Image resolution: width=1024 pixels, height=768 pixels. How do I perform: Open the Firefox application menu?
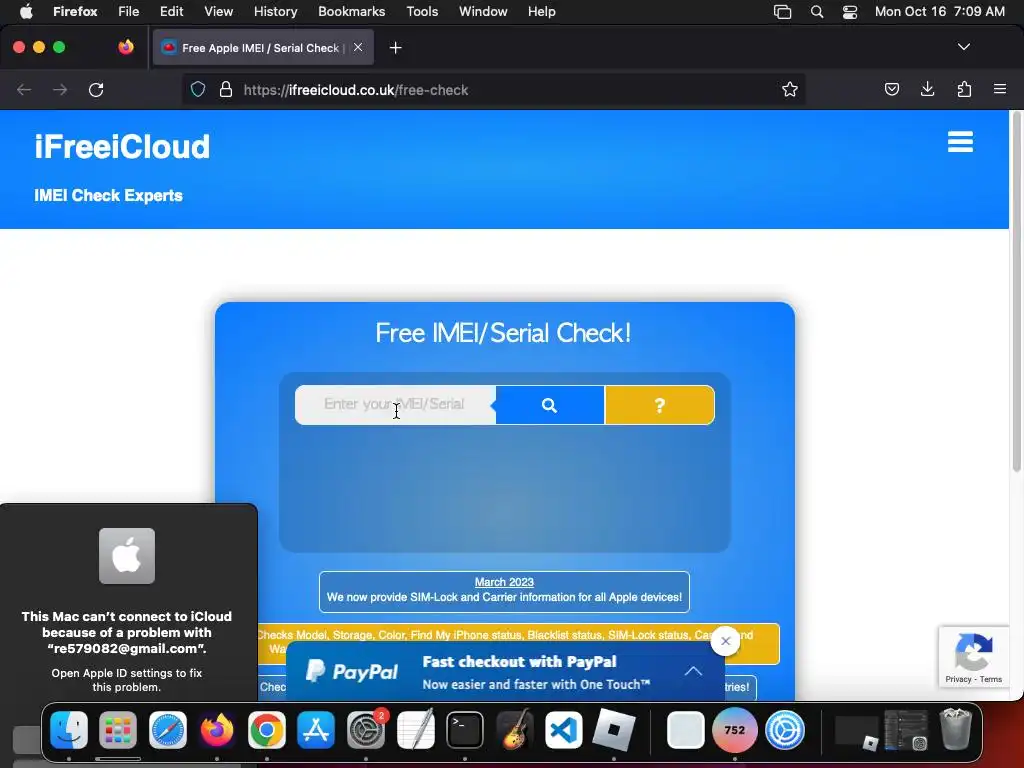tap(1000, 89)
